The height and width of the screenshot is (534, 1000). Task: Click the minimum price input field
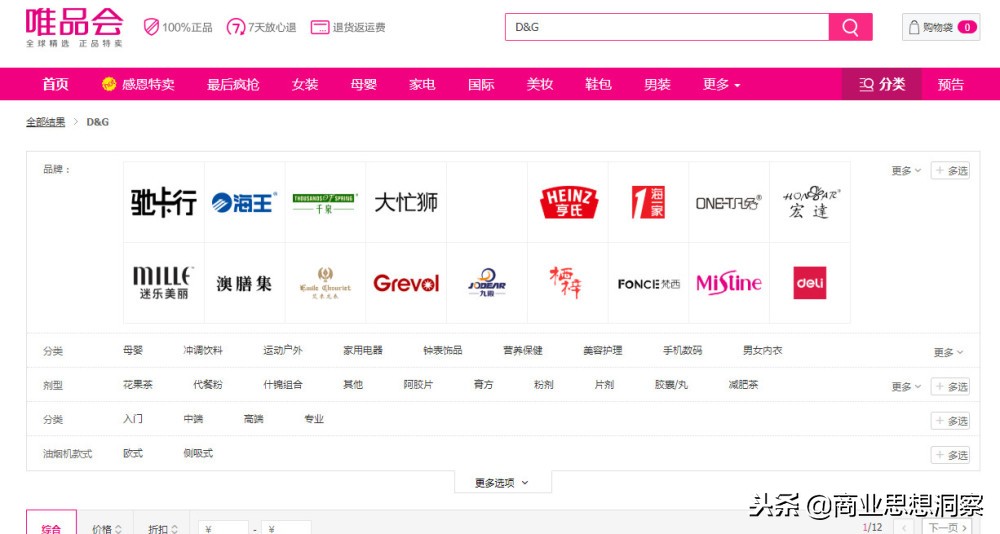[x=223, y=528]
